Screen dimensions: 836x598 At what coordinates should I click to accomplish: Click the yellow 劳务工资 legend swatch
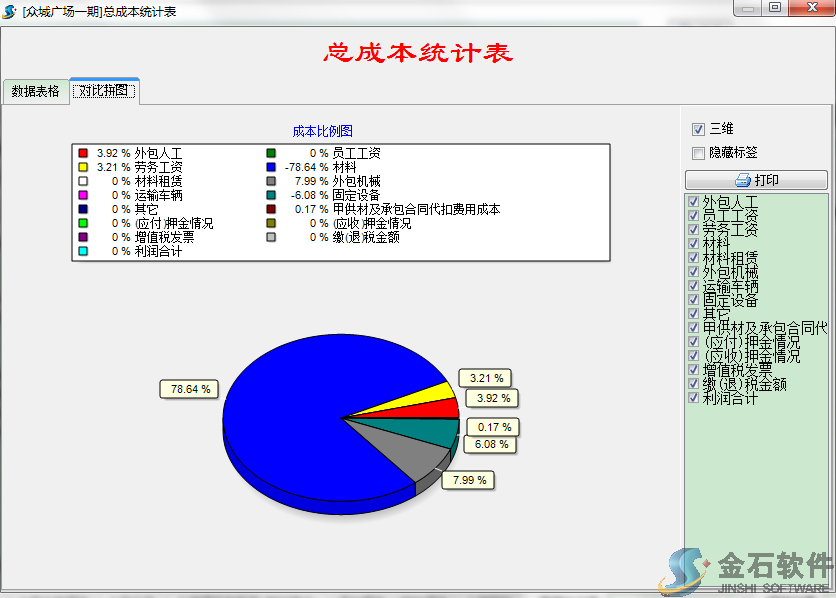coord(84,167)
